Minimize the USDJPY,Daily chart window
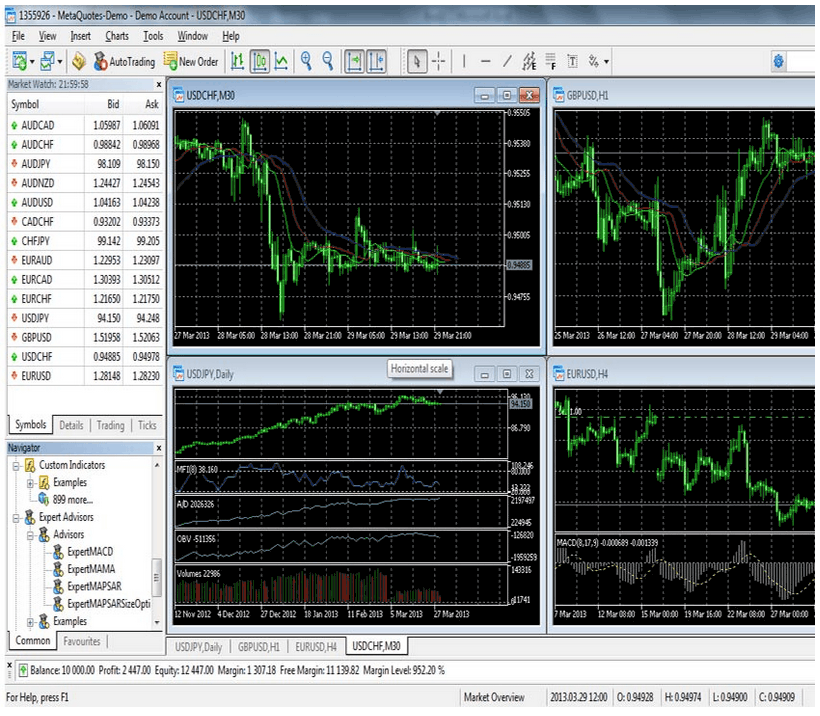Screen dimensions: 820x716 pos(484,374)
